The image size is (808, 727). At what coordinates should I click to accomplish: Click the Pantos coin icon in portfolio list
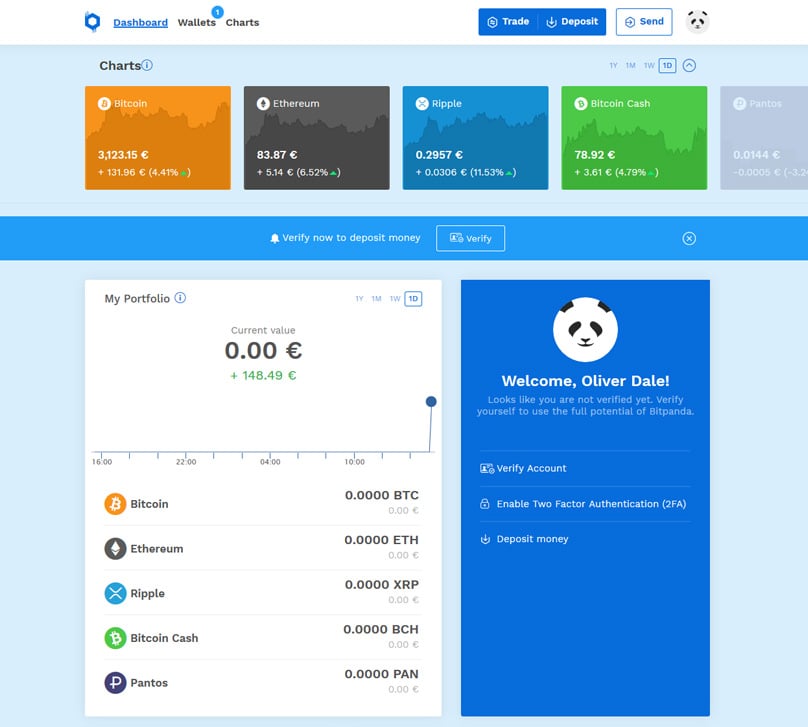click(x=115, y=683)
